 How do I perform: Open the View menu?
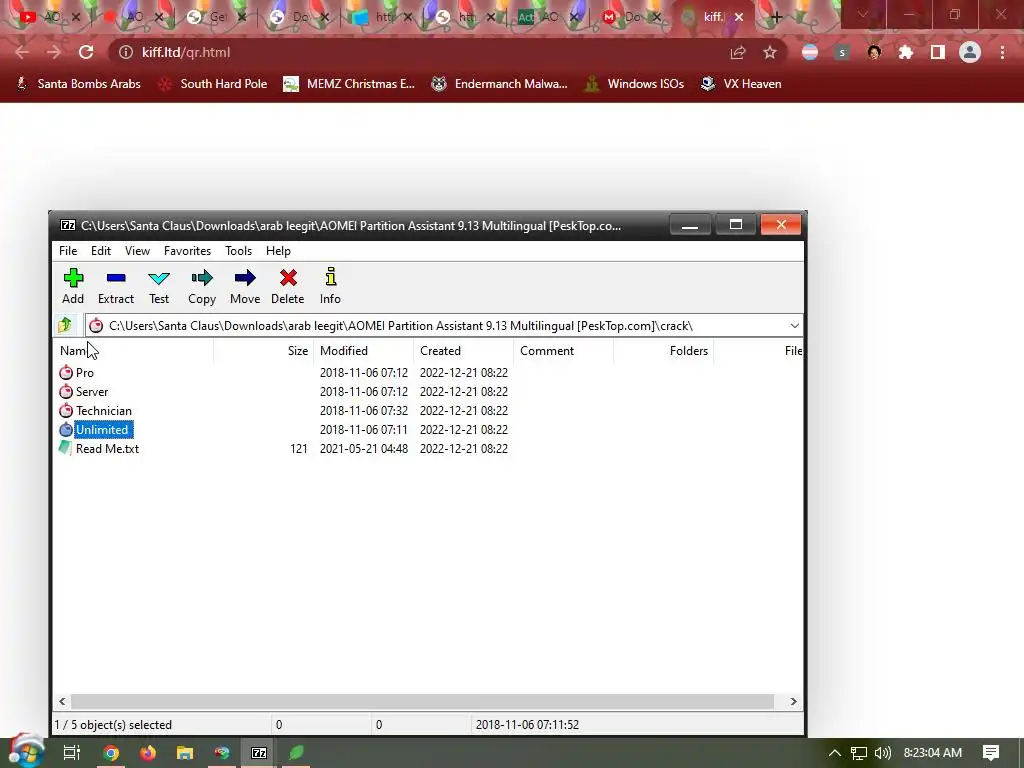point(137,251)
